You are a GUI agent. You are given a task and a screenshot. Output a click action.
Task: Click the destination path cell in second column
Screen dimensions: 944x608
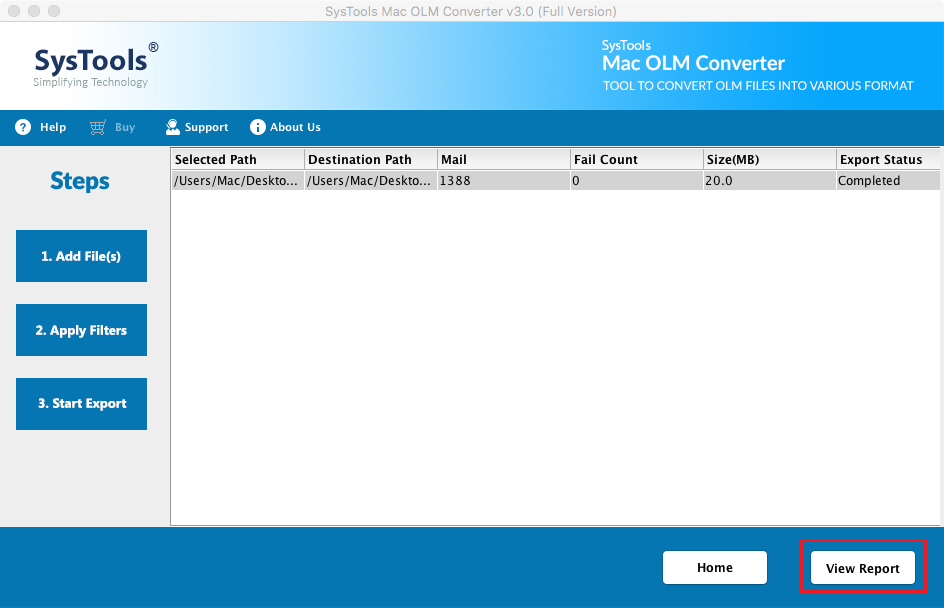pos(371,181)
